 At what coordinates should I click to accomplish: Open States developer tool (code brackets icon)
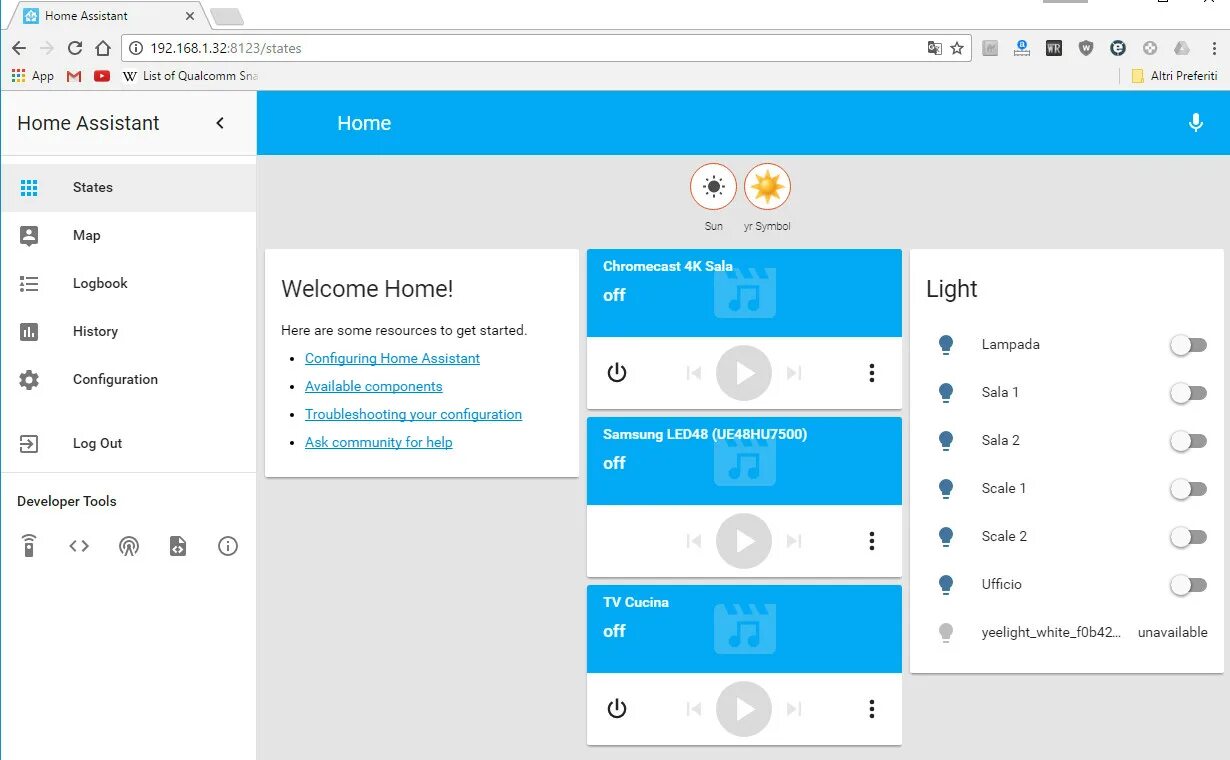tap(79, 546)
